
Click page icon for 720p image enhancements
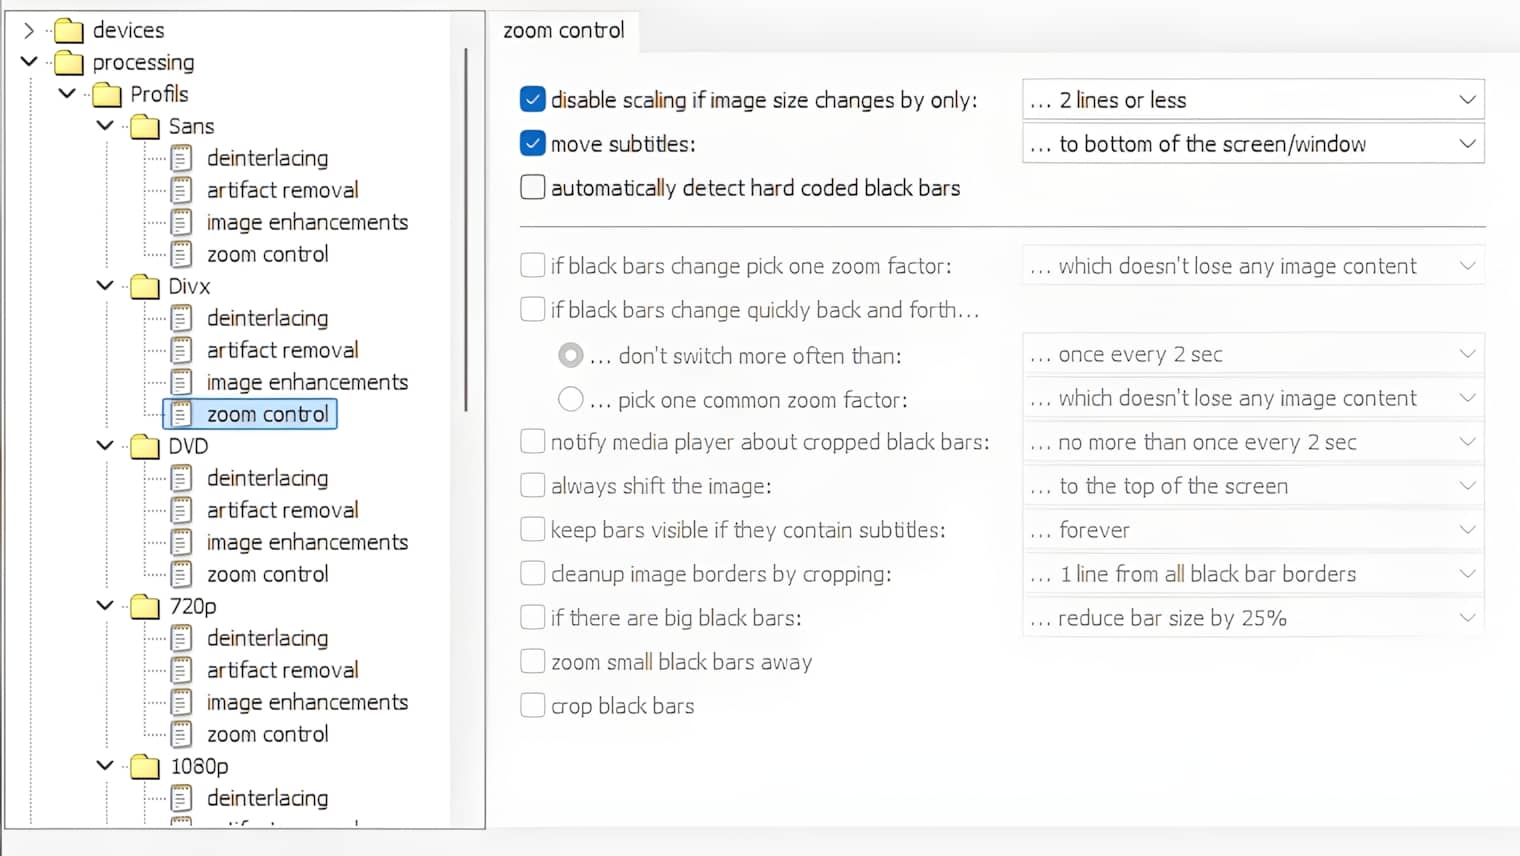181,703
